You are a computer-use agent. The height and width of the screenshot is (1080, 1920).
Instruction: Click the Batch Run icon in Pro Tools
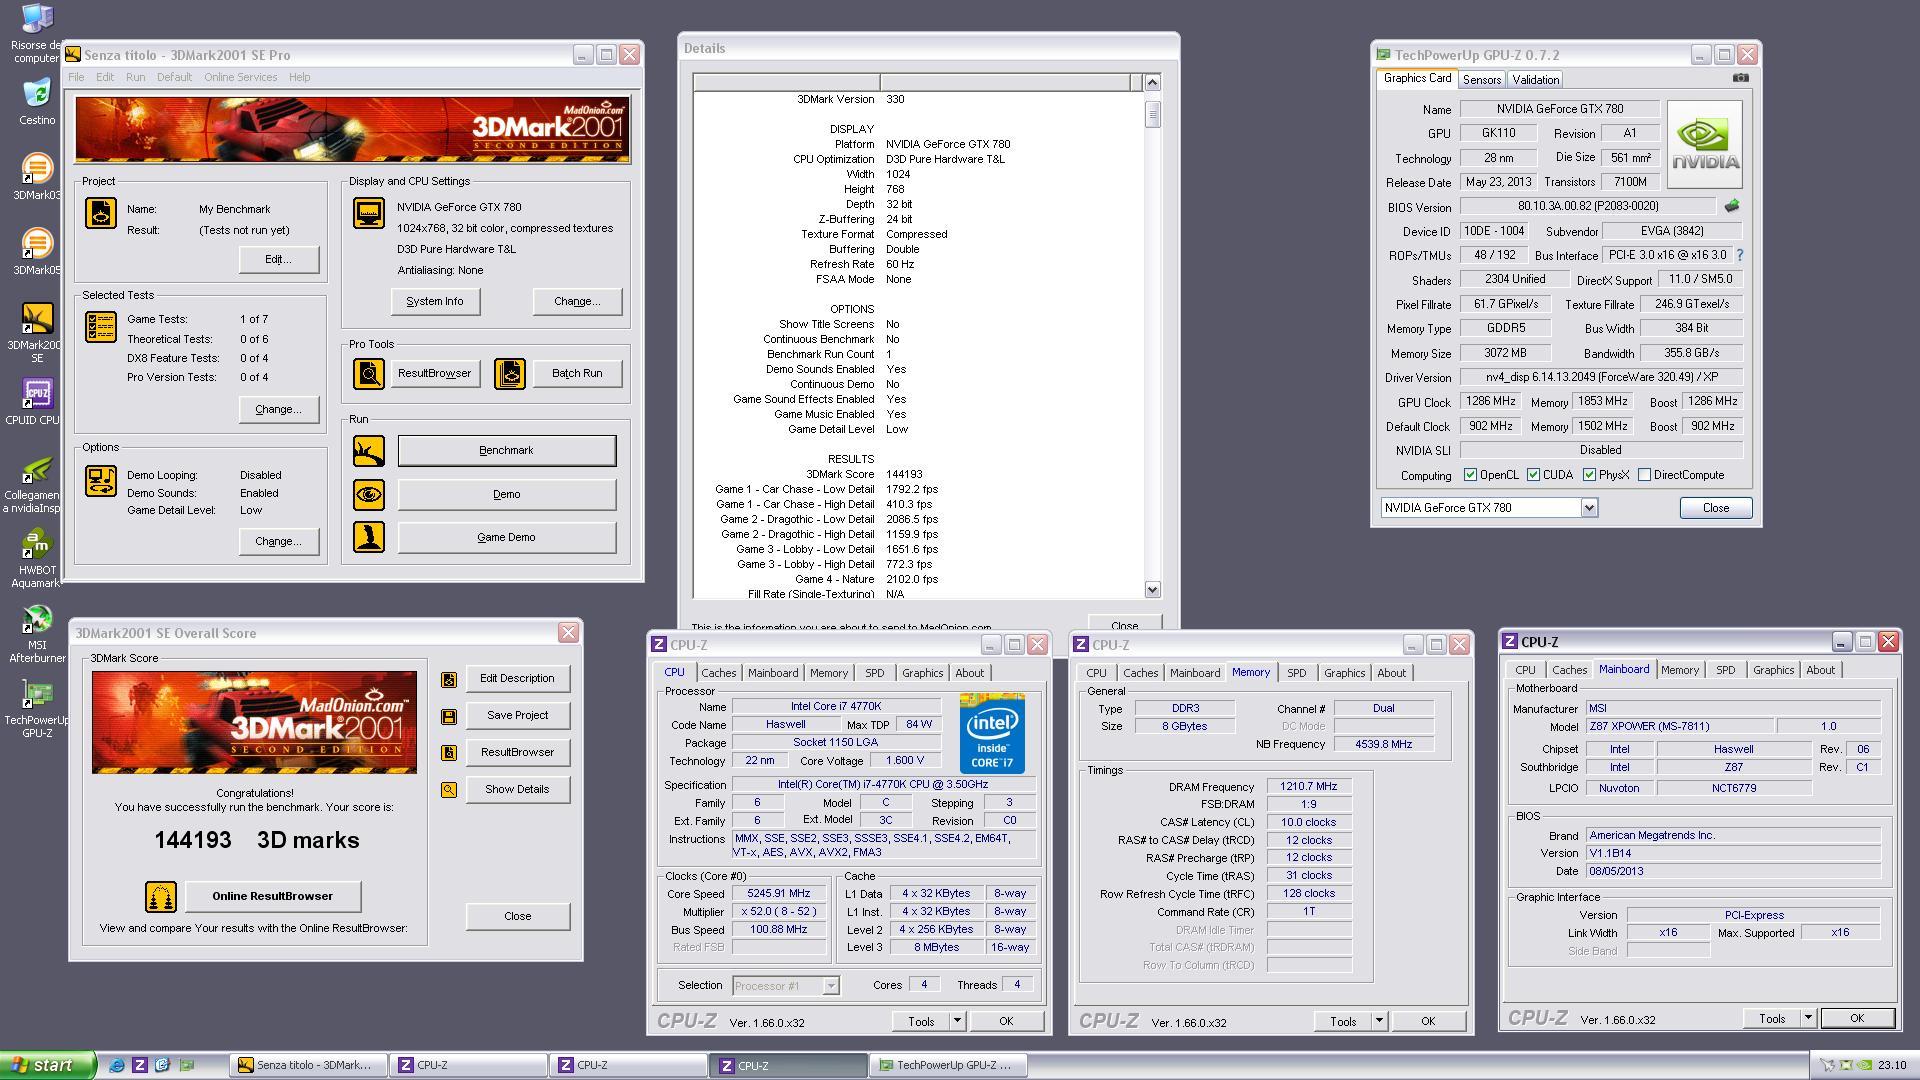(x=510, y=373)
